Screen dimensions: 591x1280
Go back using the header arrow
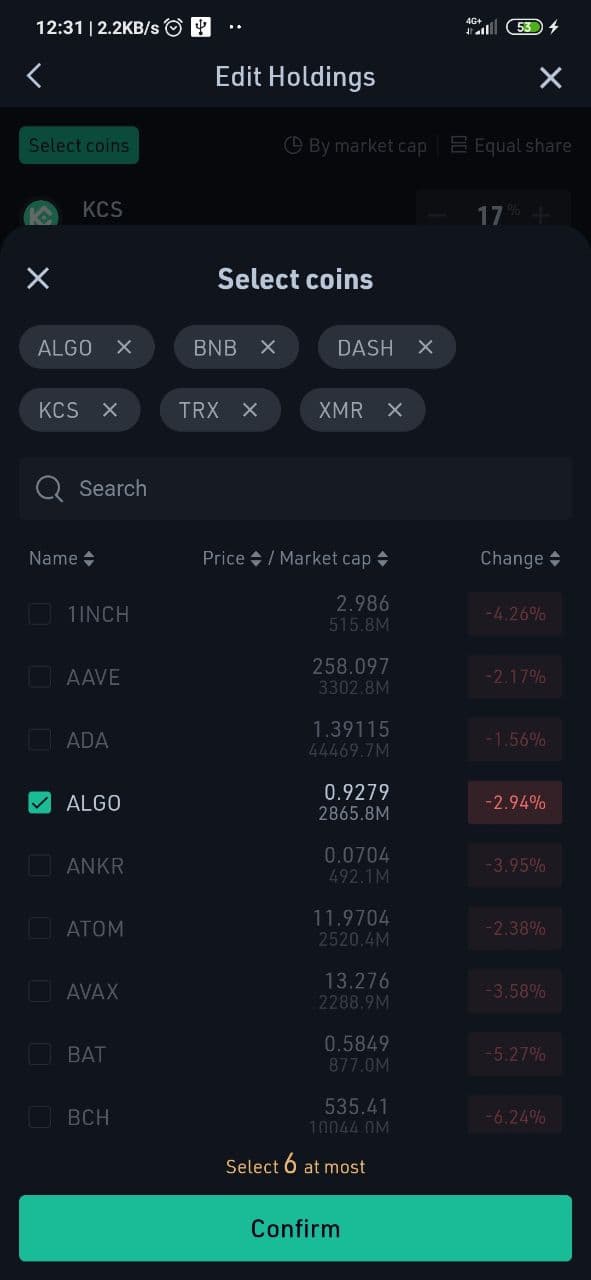pyautogui.click(x=34, y=76)
